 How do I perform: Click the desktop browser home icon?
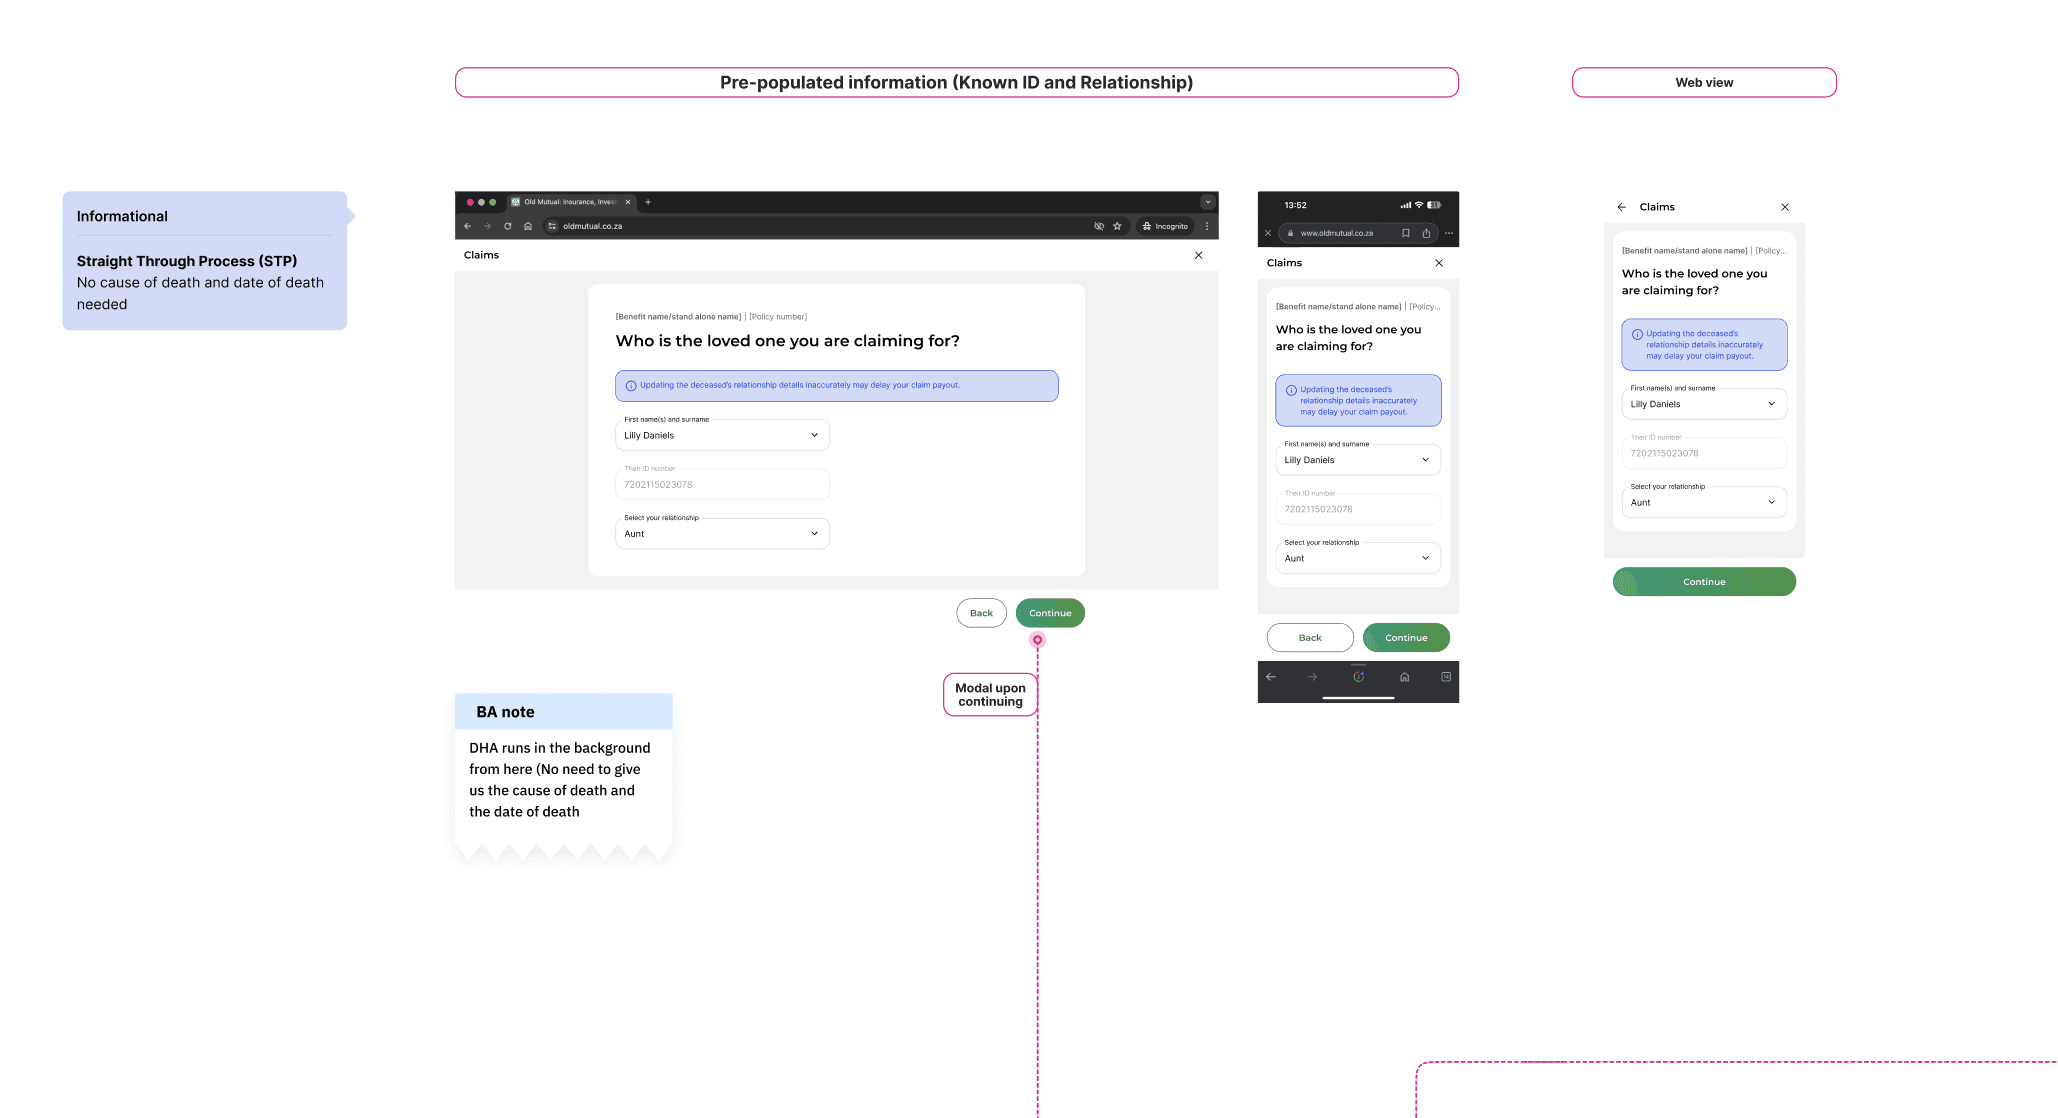pos(528,226)
